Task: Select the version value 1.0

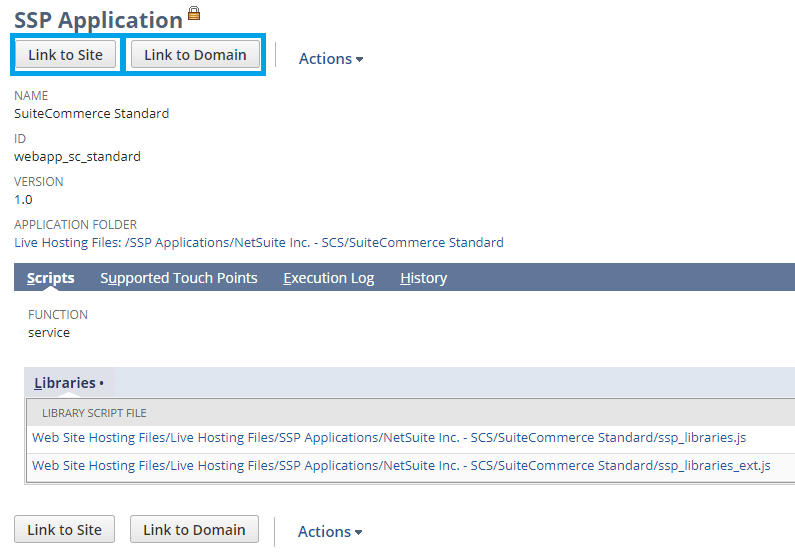Action: pyautogui.click(x=23, y=199)
